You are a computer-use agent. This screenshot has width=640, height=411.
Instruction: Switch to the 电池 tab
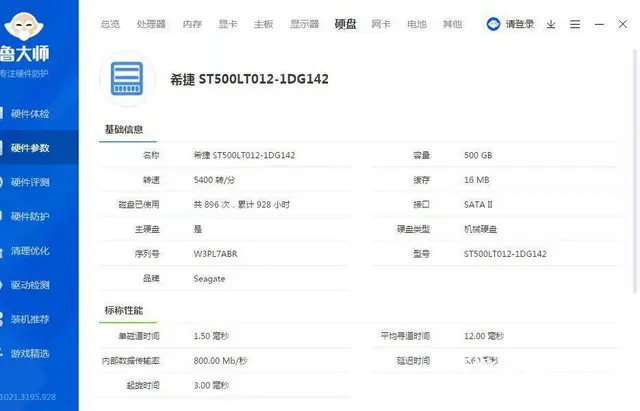click(x=417, y=24)
